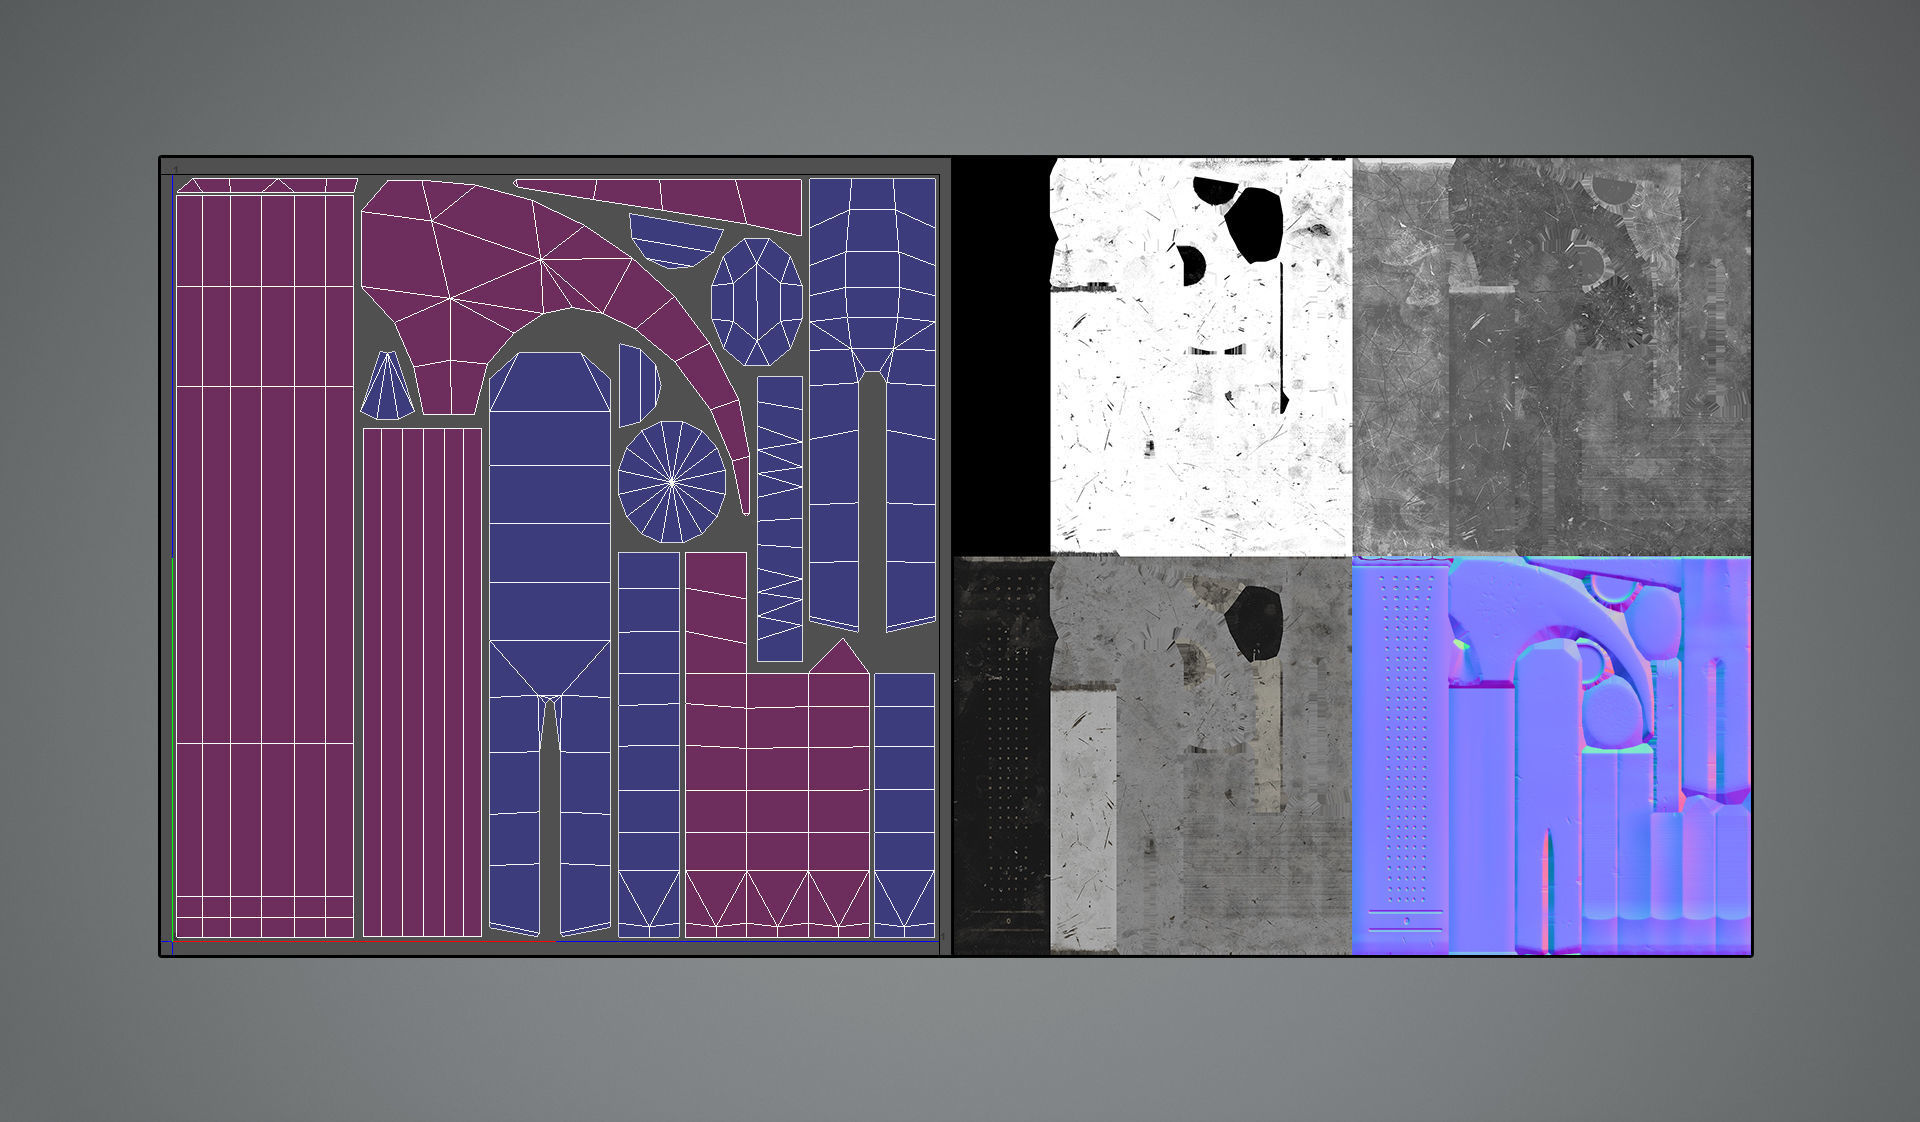Viewport: 1920px width, 1122px height.
Task: Click the blue half-disc island beside the arch
Action: click(636, 385)
